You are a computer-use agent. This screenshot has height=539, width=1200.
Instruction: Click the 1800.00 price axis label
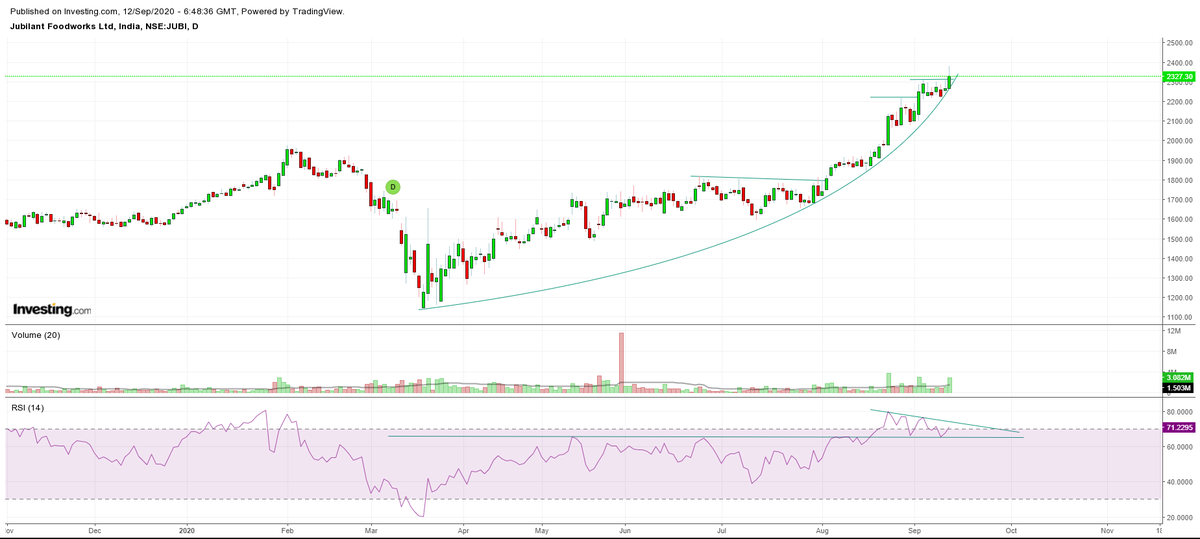1180,180
